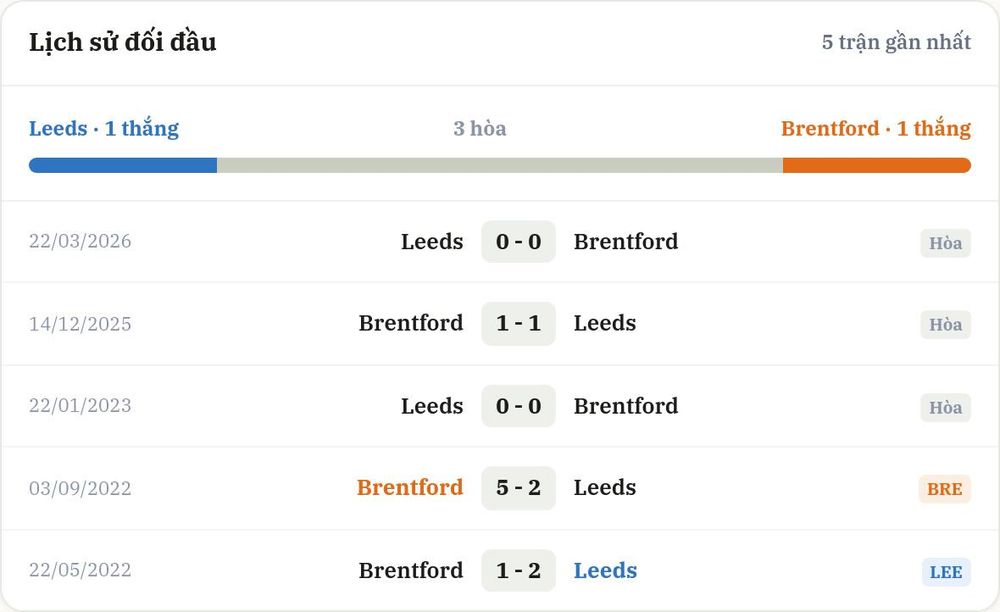Click the gray draws segment of the bar
Screen dimensions: 1000x612
(x=500, y=166)
